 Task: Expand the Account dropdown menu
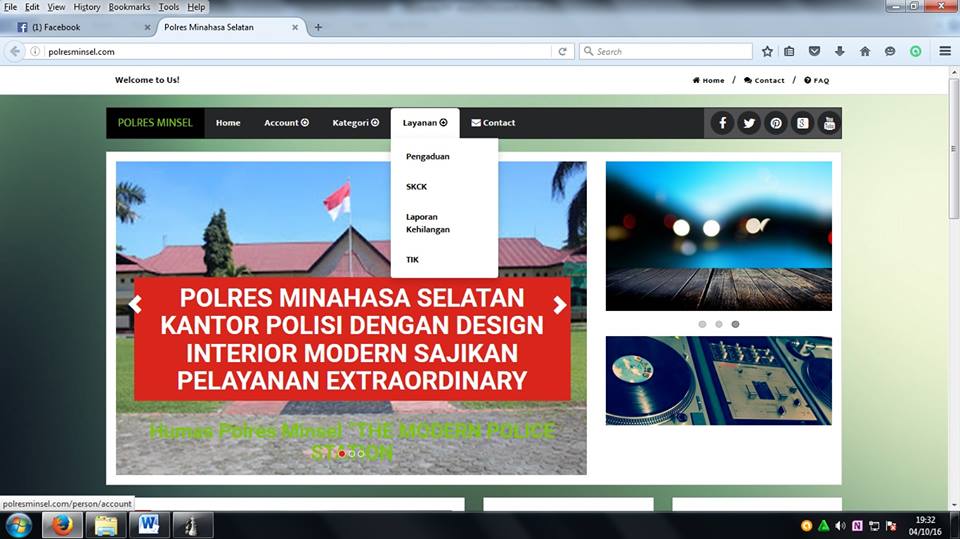286,123
